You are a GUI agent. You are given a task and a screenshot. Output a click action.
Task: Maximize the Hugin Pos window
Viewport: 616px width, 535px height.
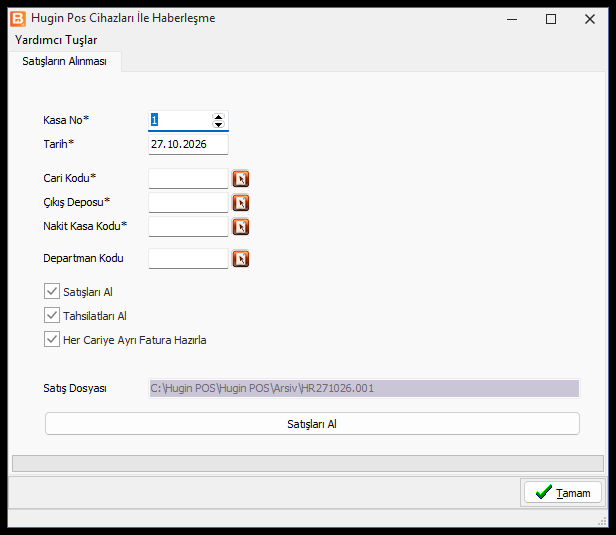551,19
